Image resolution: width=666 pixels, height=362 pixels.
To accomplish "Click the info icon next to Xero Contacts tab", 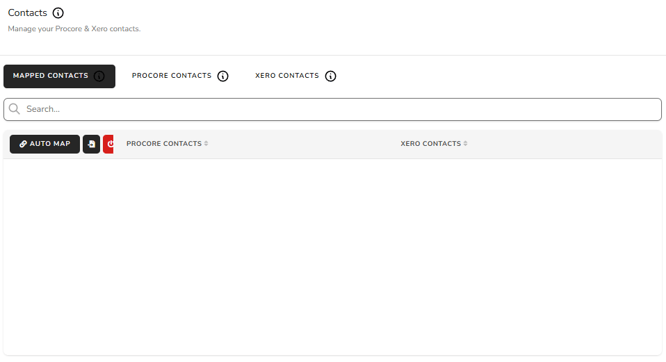I will click(330, 76).
